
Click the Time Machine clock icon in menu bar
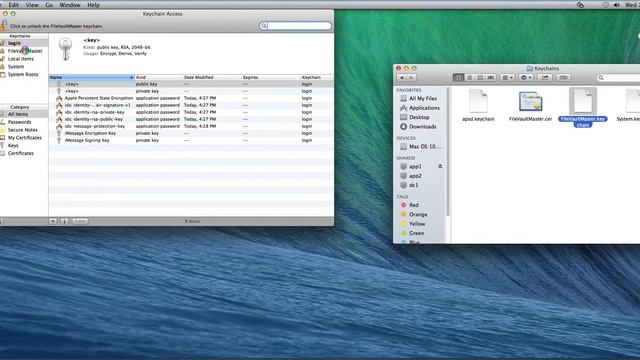click(x=606, y=5)
